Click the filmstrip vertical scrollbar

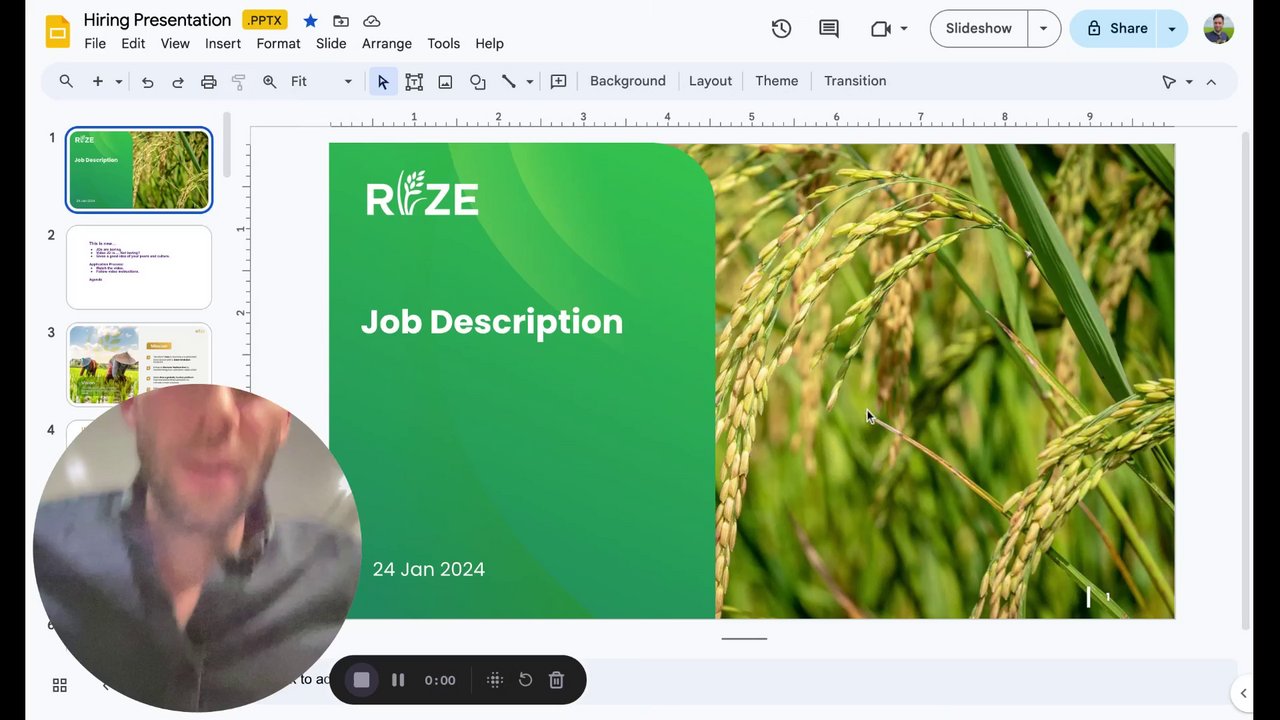[227, 145]
